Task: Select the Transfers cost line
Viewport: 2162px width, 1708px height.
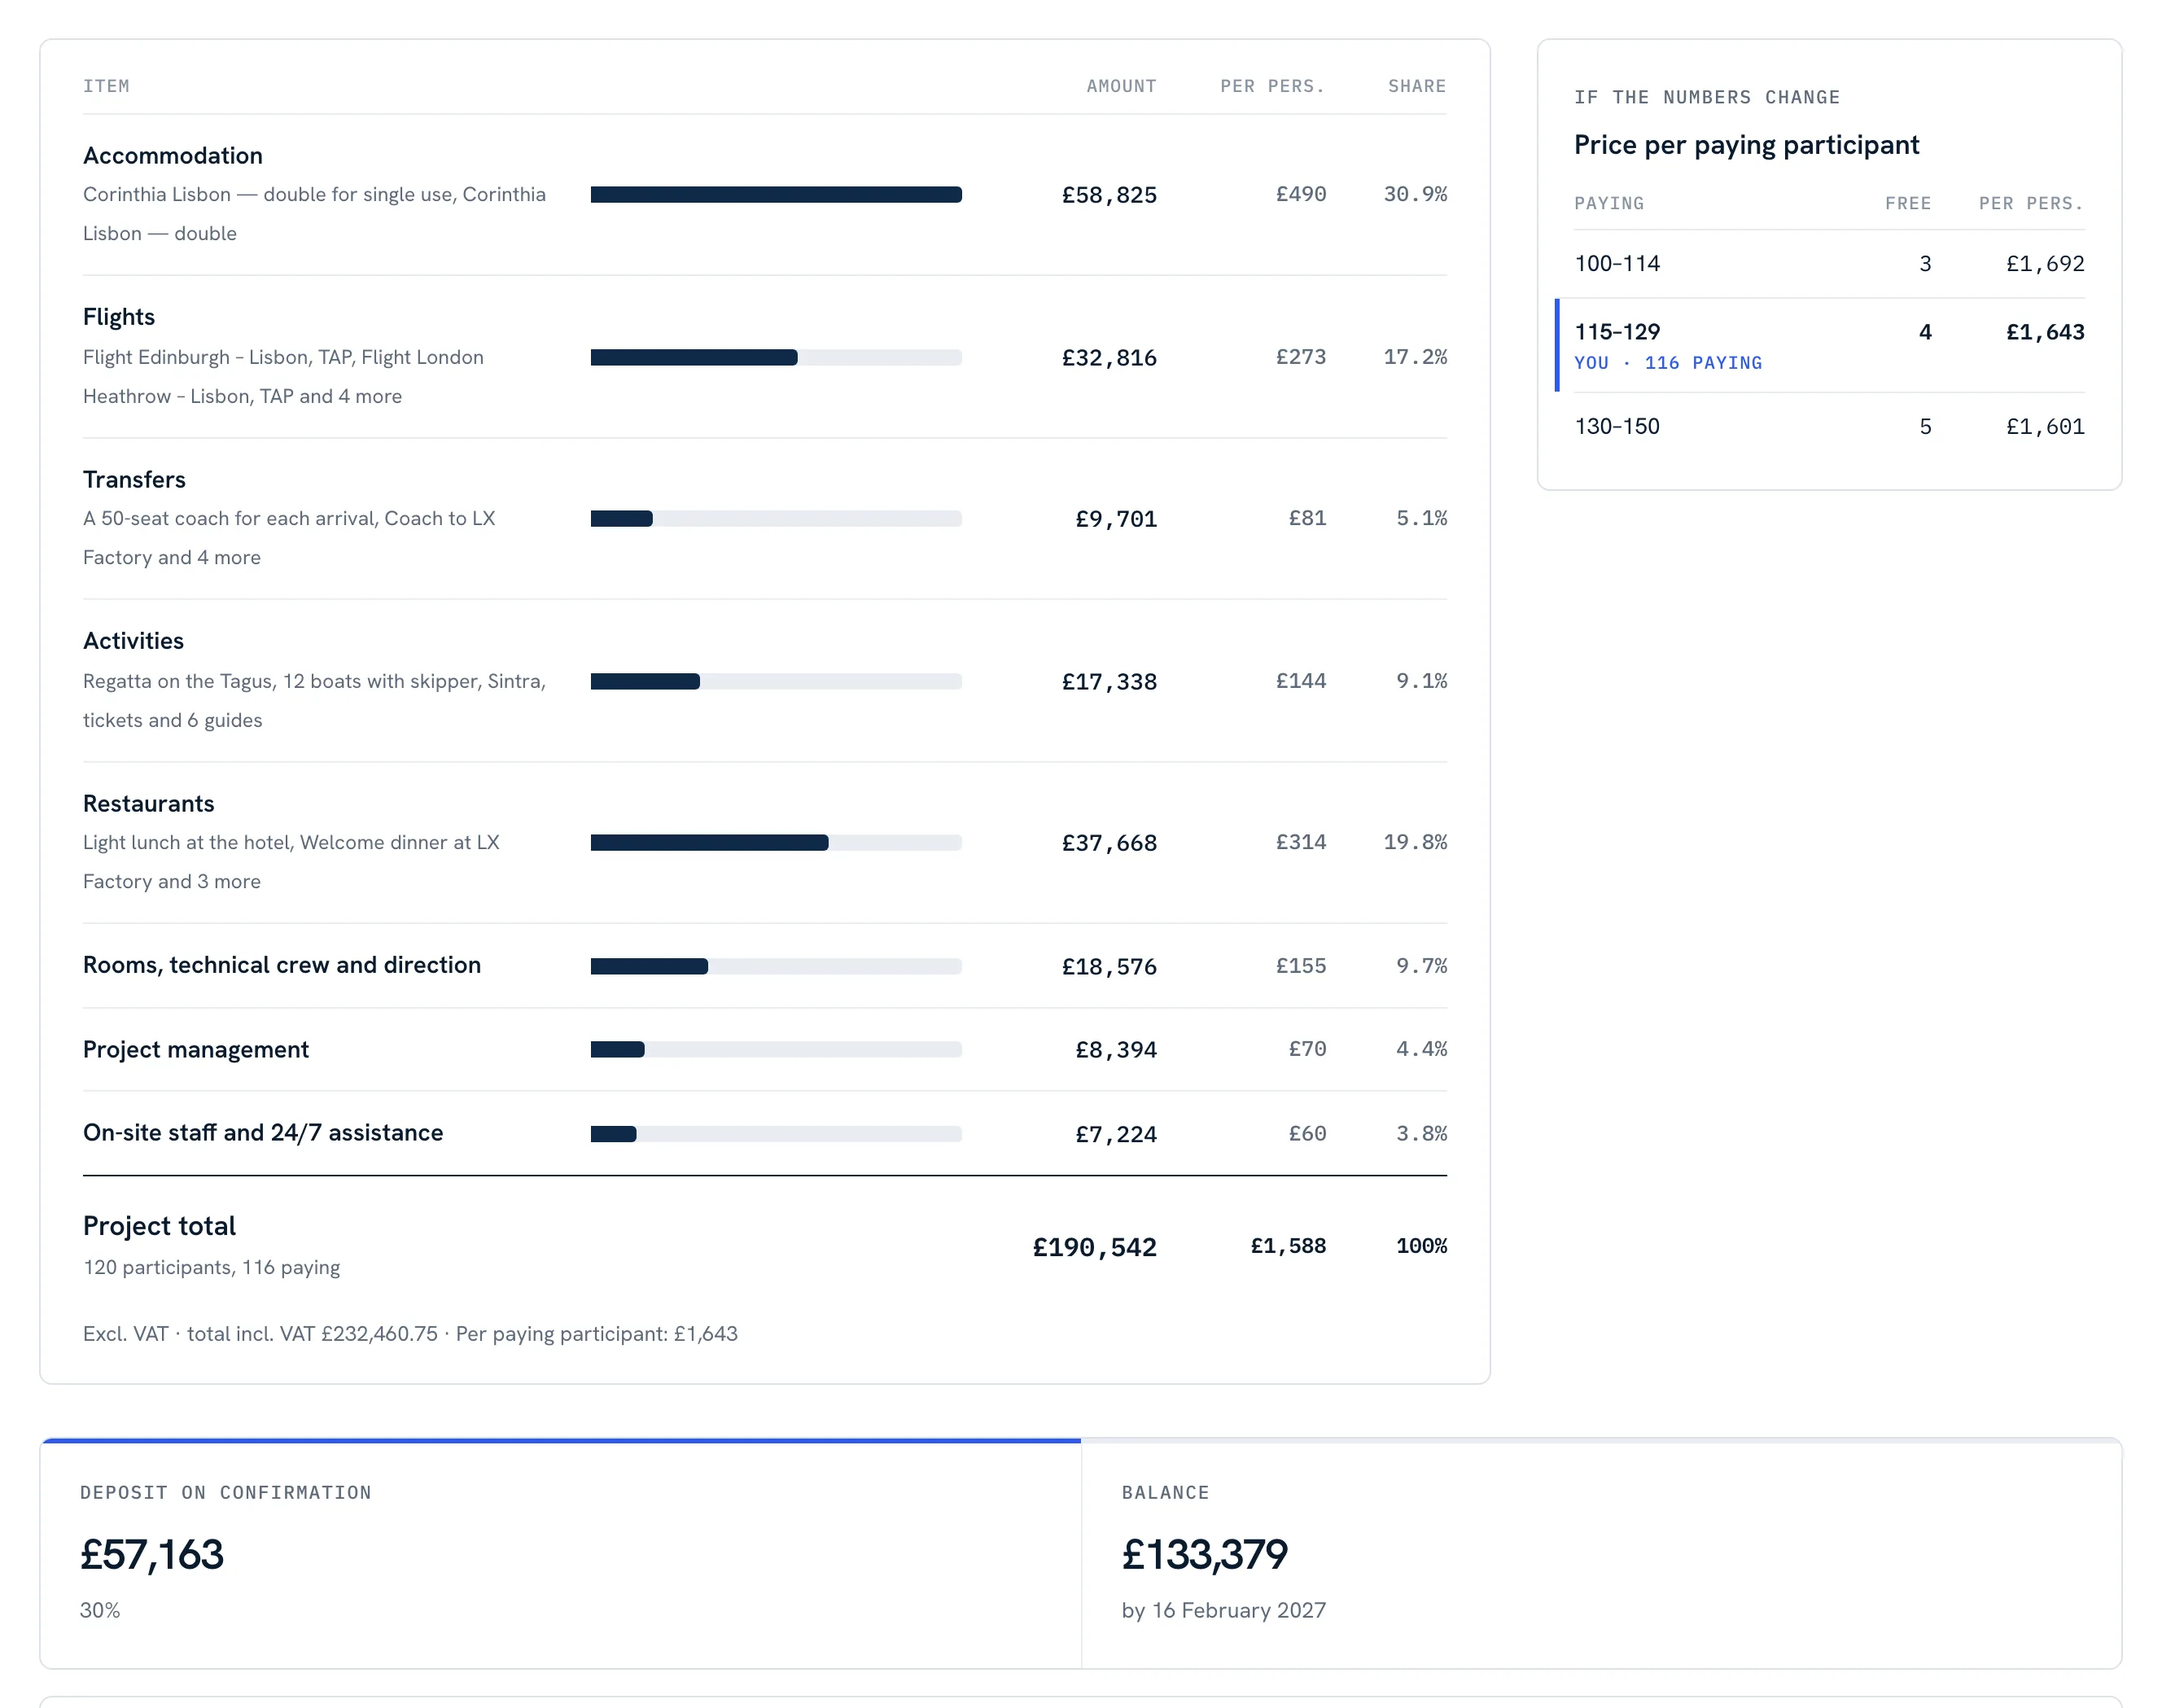Action: point(764,518)
